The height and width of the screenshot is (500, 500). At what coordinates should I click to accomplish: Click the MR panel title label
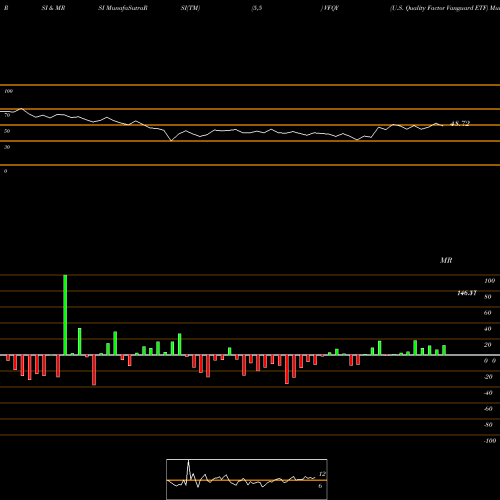[x=446, y=260]
